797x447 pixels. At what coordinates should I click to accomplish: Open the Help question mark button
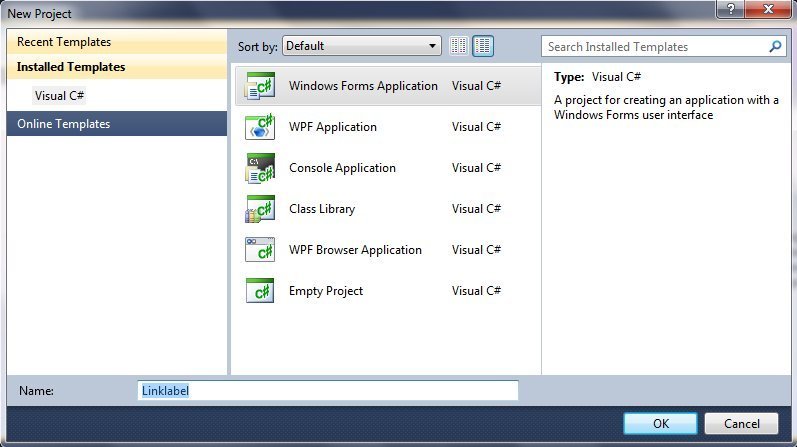[730, 9]
